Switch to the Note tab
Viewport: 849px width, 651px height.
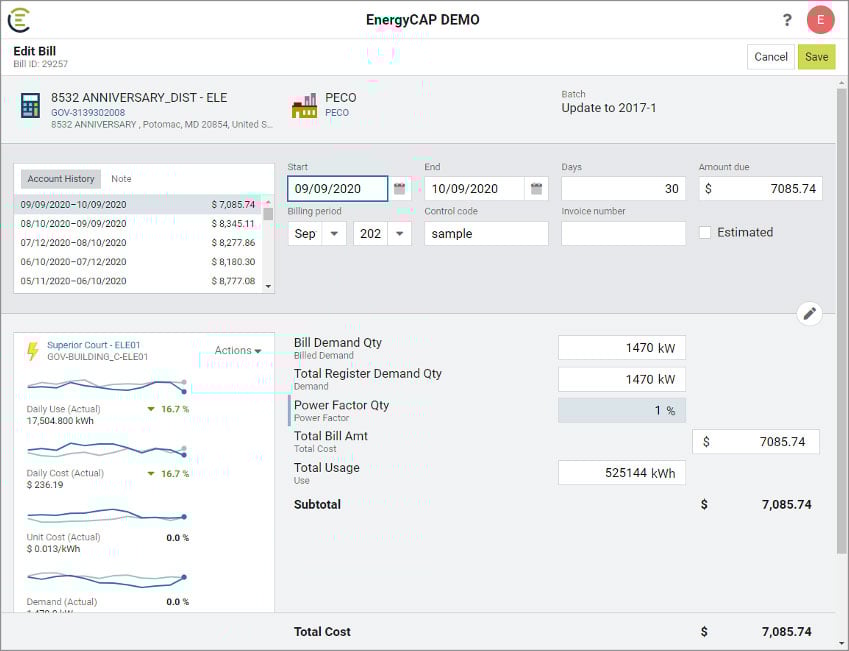121,179
